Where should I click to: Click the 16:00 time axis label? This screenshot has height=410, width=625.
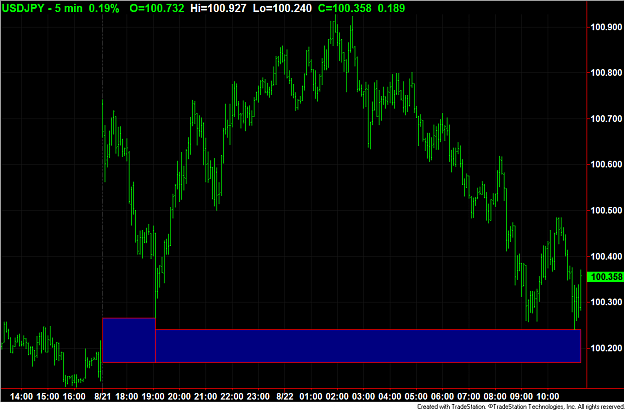74,397
